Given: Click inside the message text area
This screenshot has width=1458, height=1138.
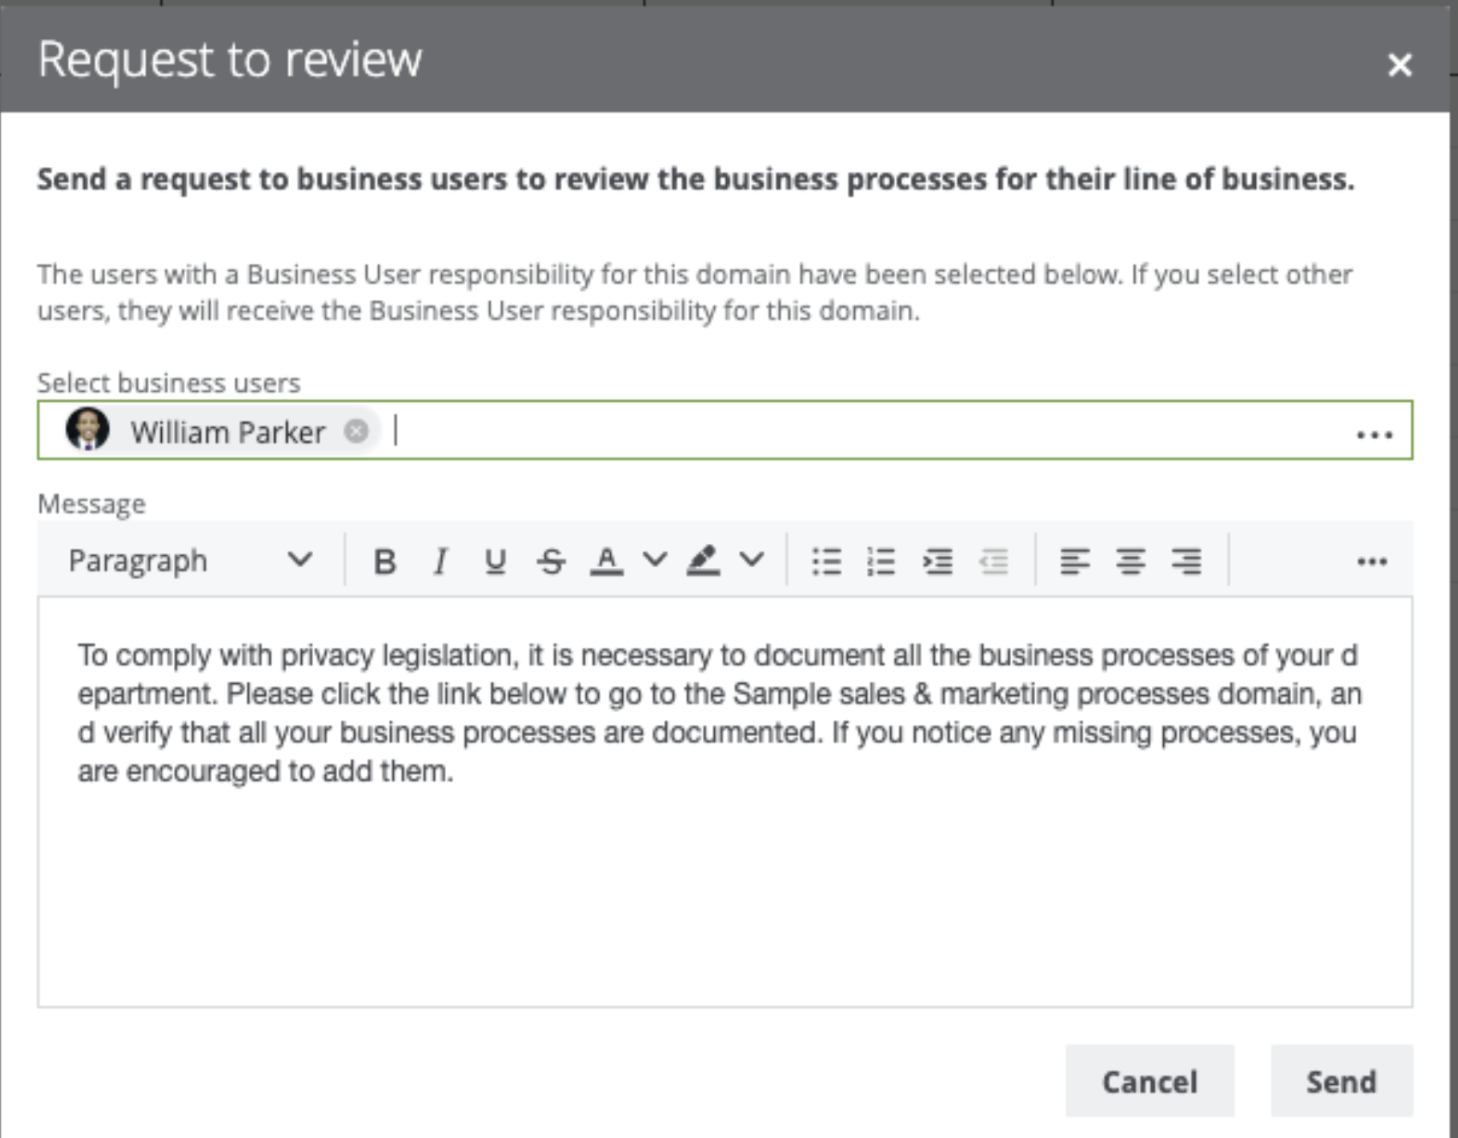Looking at the screenshot, I should 725,802.
